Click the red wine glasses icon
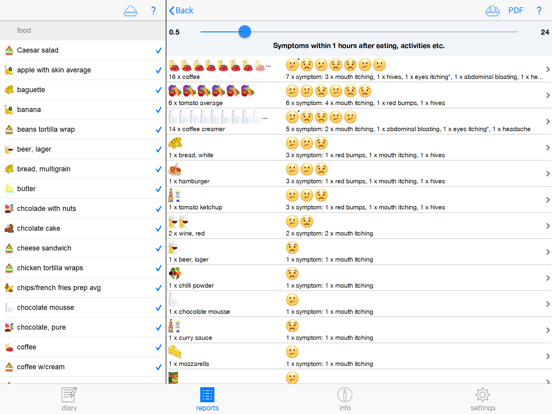 click(x=178, y=221)
